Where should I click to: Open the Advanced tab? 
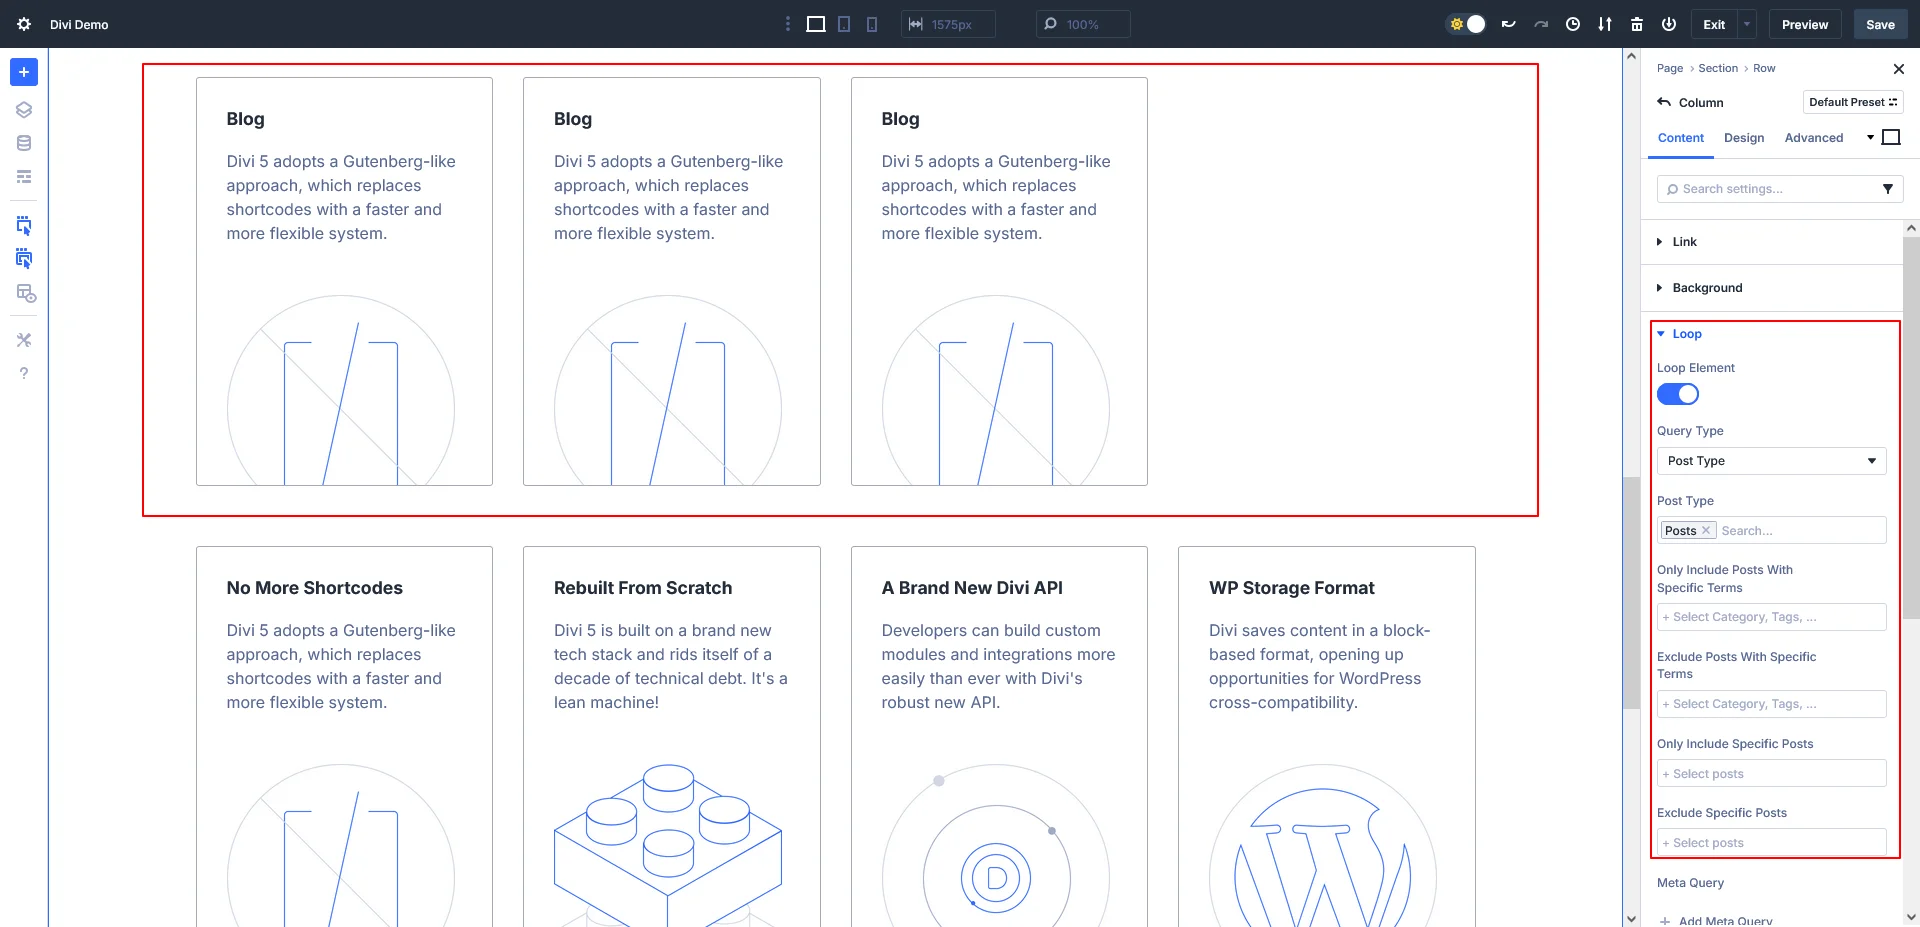click(1813, 138)
